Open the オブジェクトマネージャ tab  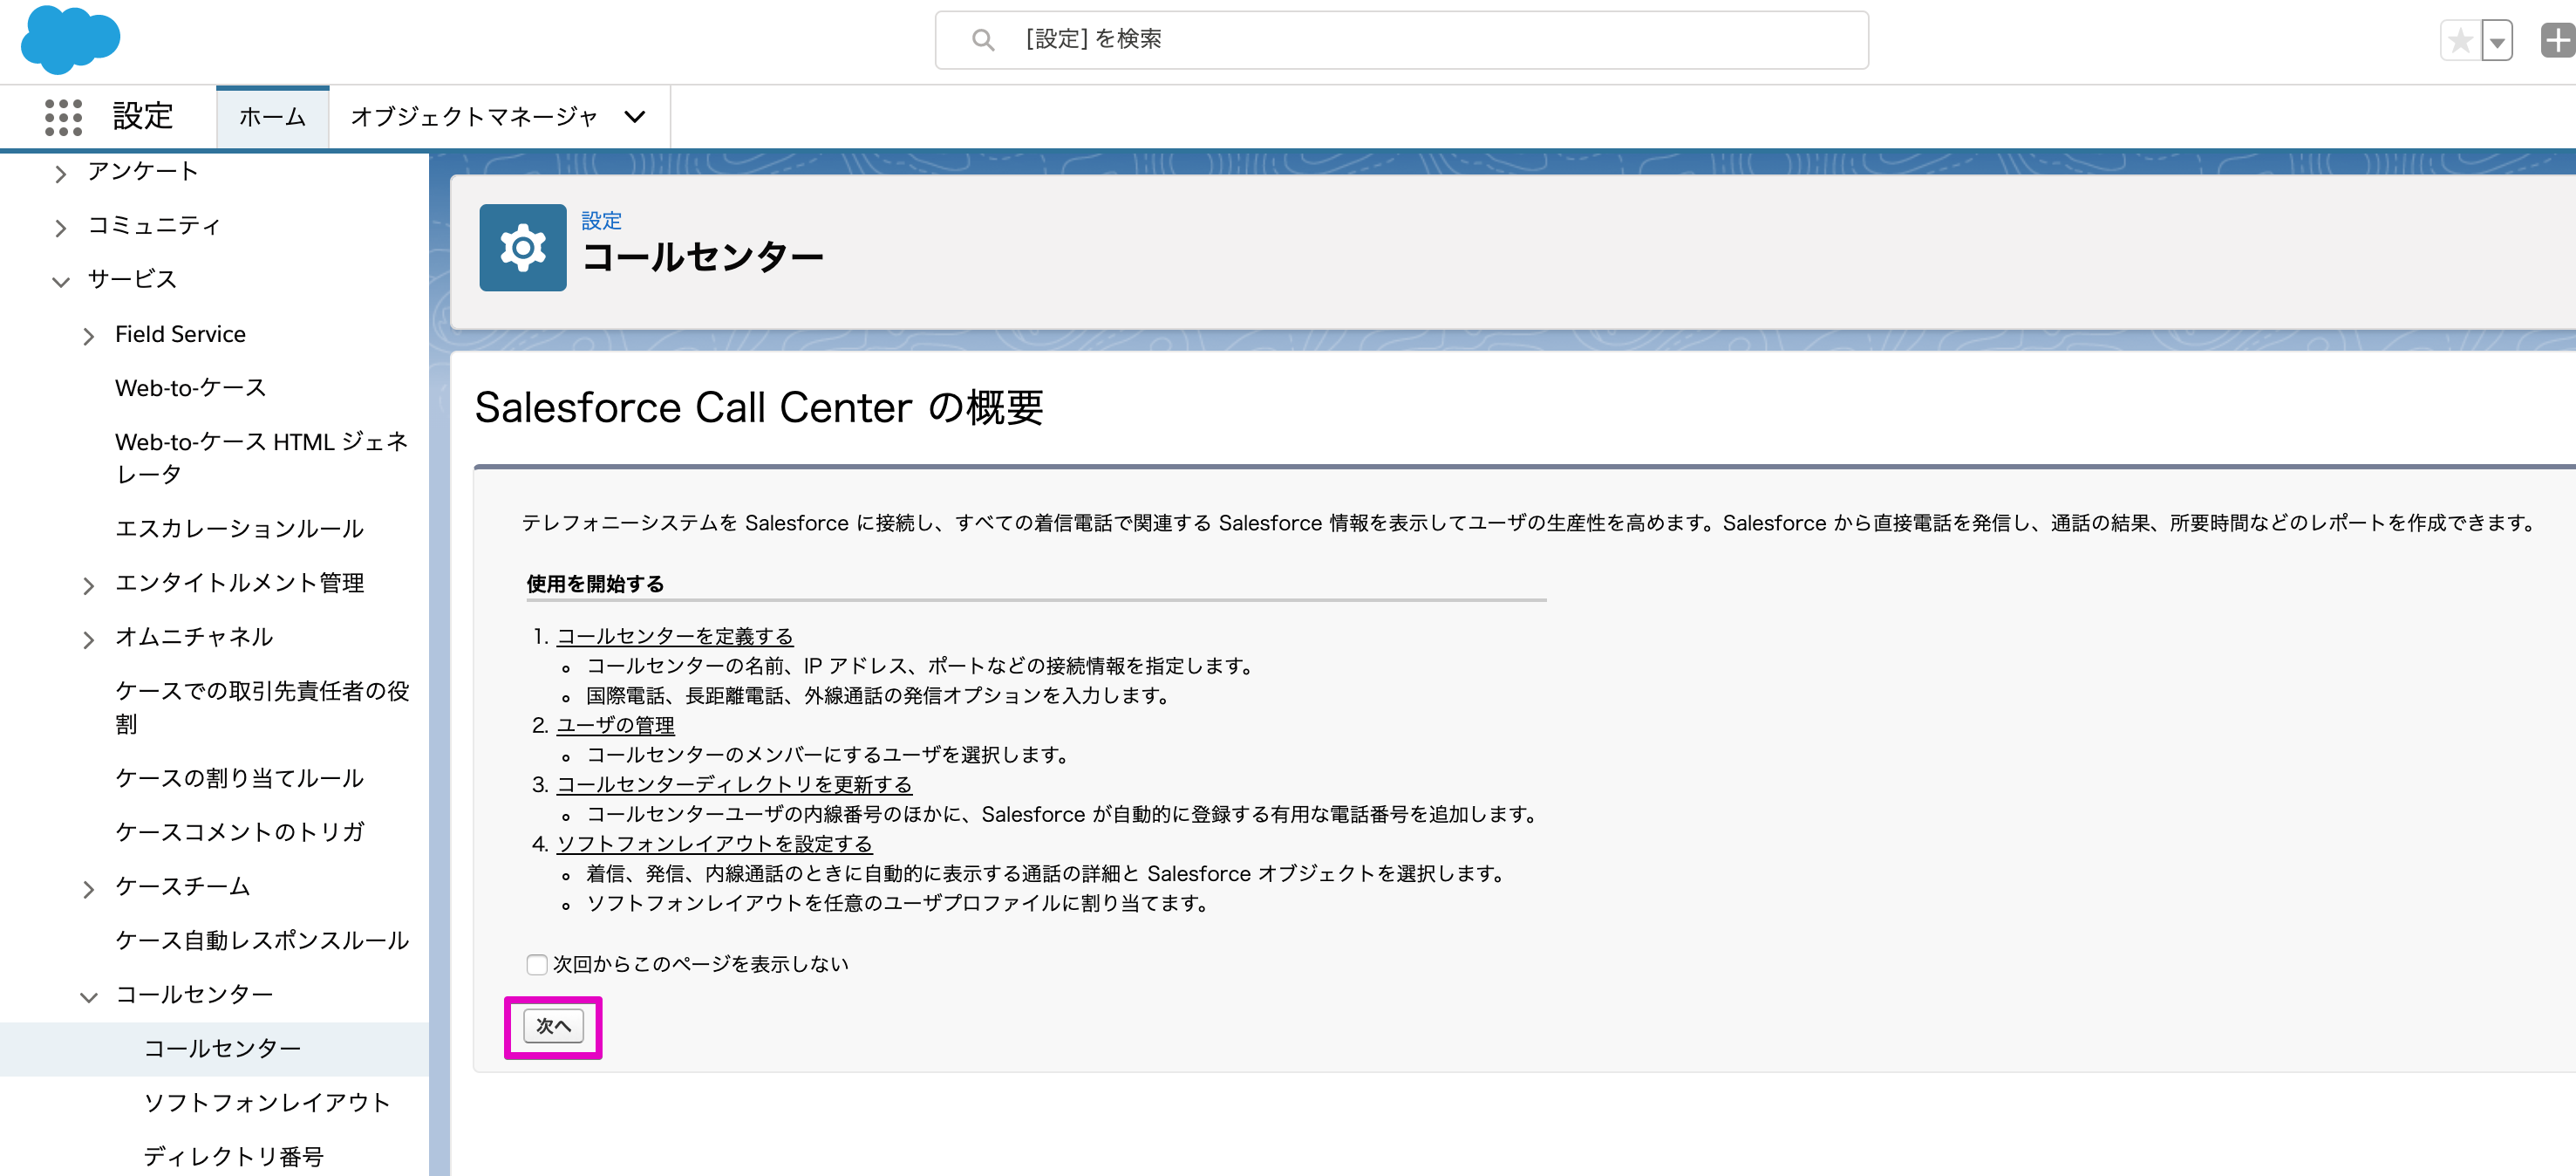[474, 117]
